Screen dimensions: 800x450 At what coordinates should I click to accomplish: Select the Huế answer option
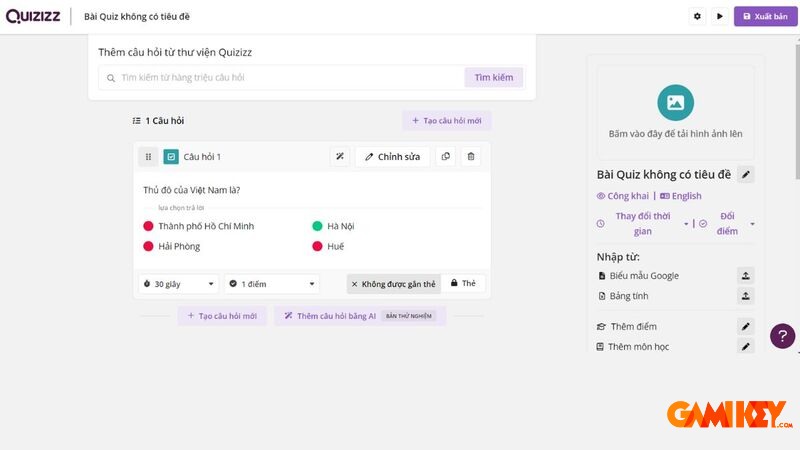[x=335, y=246]
